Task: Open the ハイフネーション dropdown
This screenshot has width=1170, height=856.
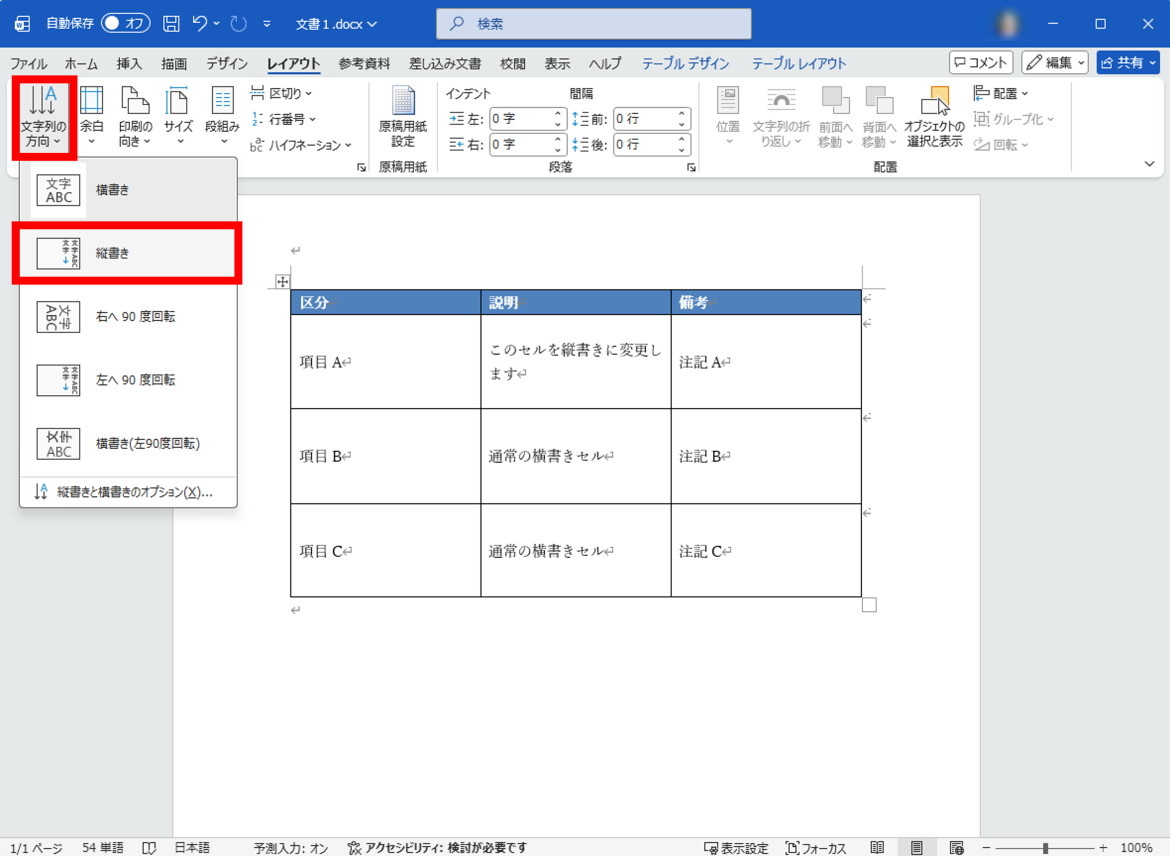Action: [301, 145]
